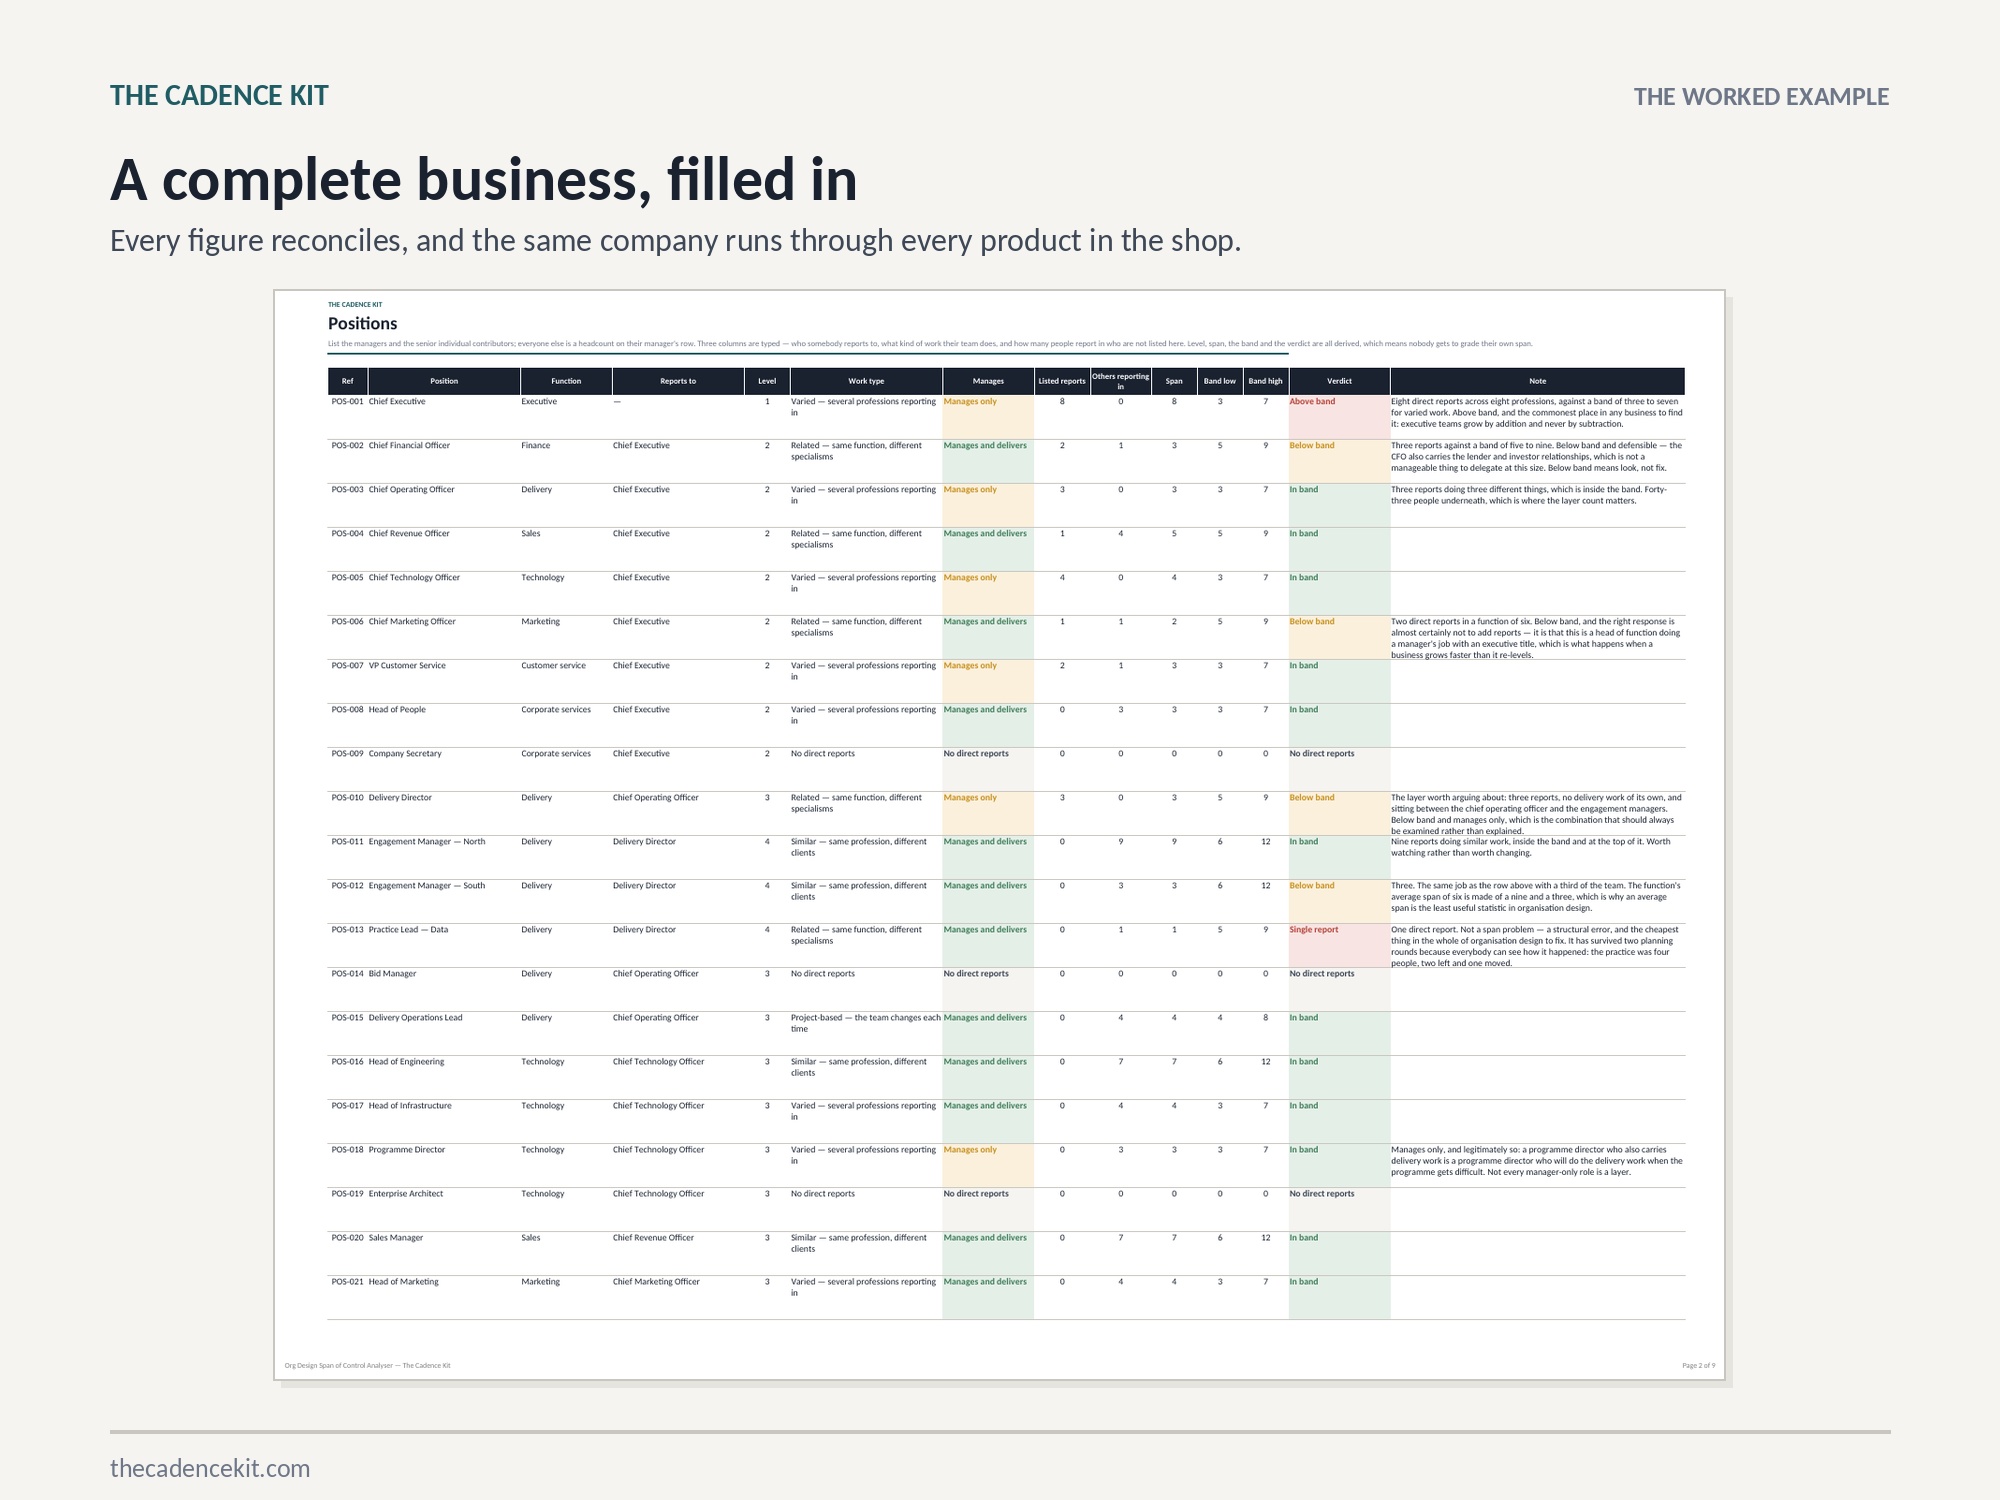Screen dimensions: 2000x1500
Task: Select the POS-021 Head of Marketing row
Action: 1006,1297
